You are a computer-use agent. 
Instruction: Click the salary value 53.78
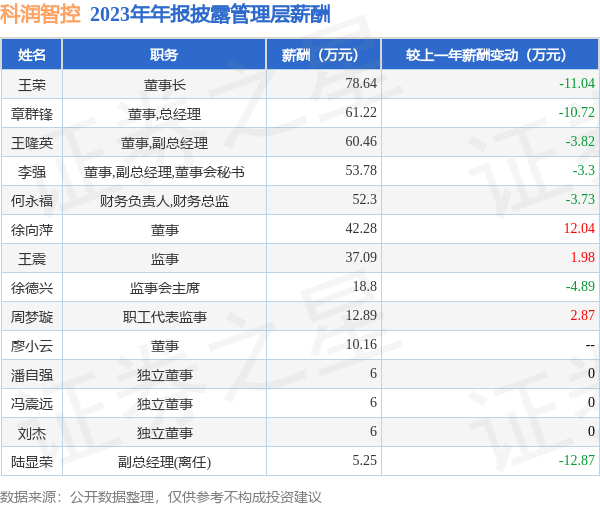(x=361, y=171)
